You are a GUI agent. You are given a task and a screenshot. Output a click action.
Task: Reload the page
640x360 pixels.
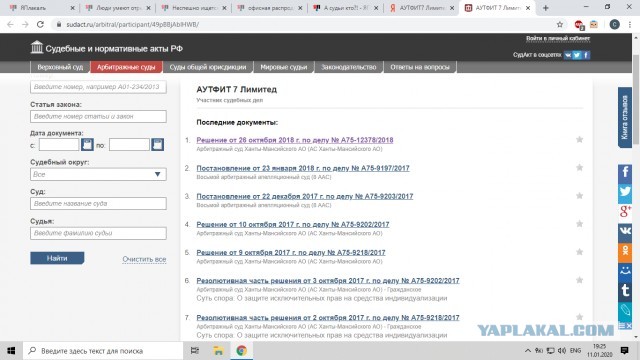(40, 24)
